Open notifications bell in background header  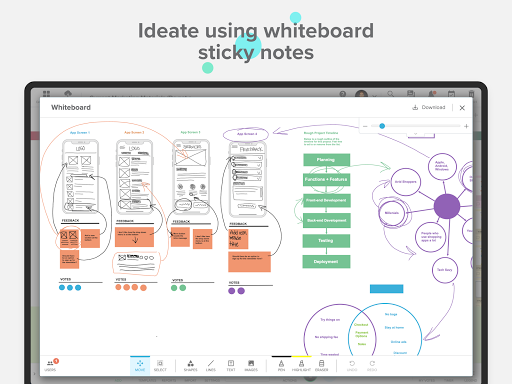click(432, 94)
